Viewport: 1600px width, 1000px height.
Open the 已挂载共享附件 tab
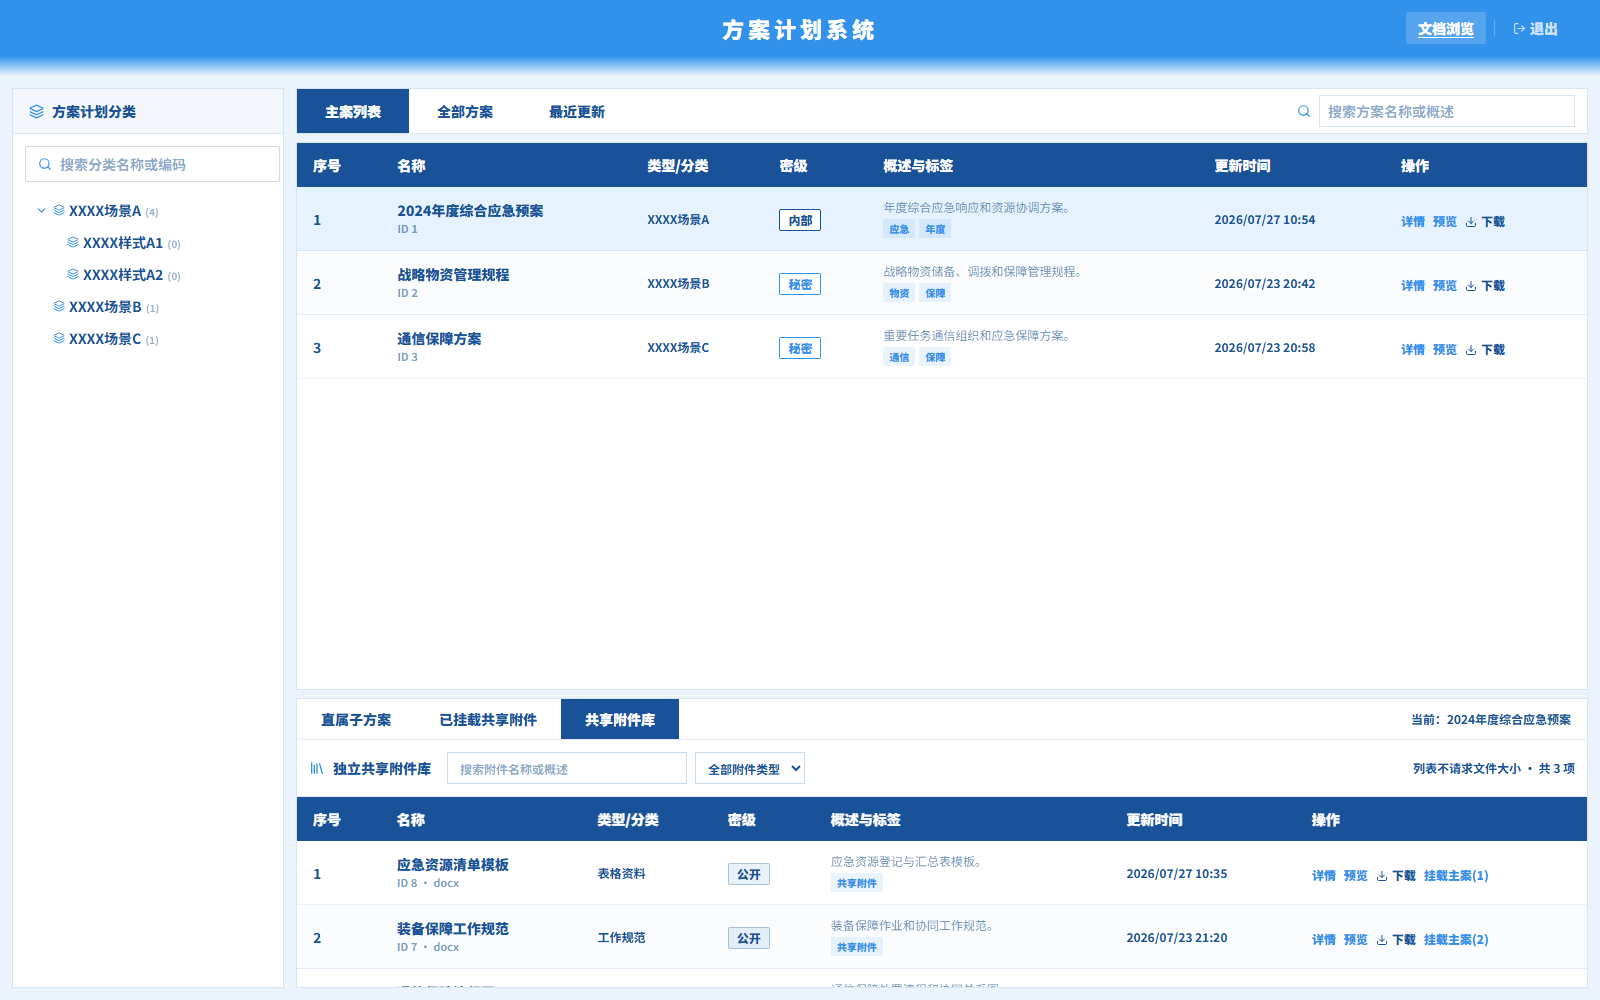point(488,719)
